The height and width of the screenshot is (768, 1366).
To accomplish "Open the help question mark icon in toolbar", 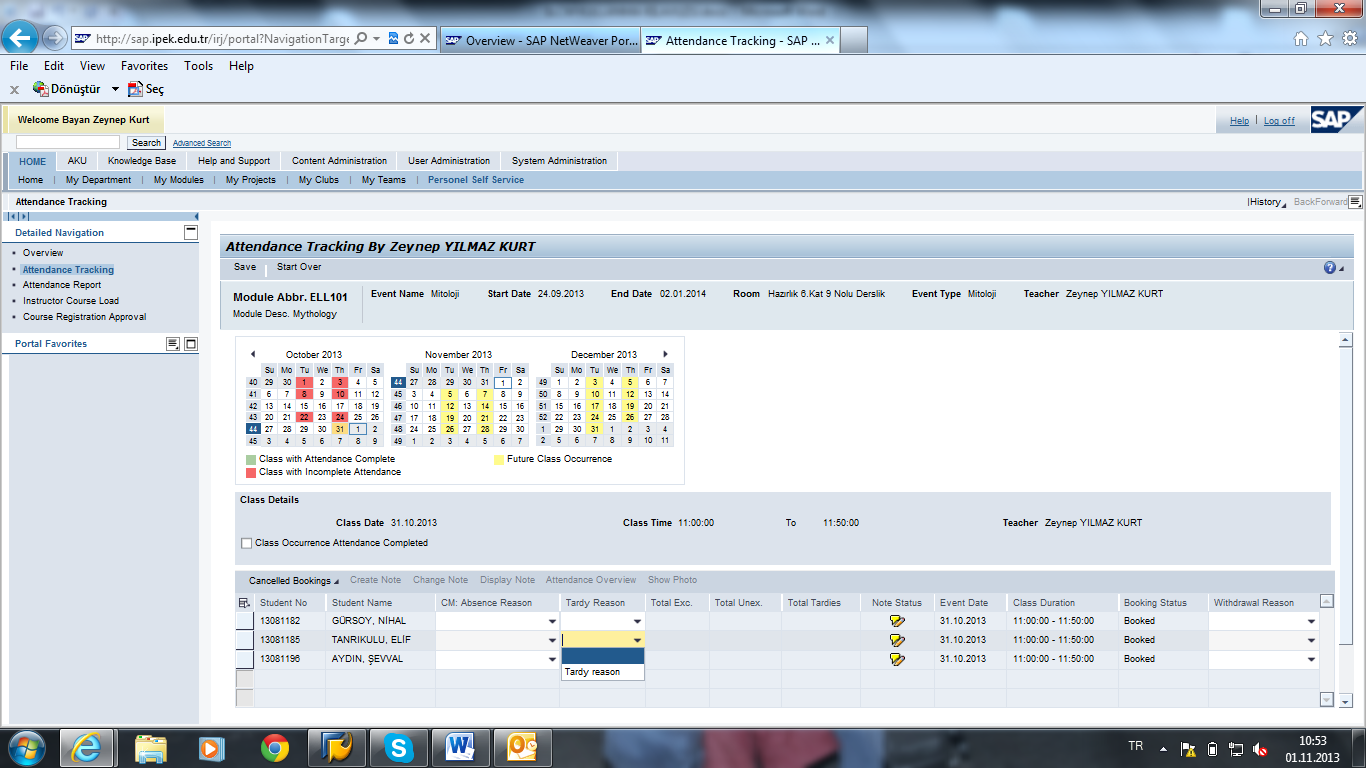I will [1330, 268].
